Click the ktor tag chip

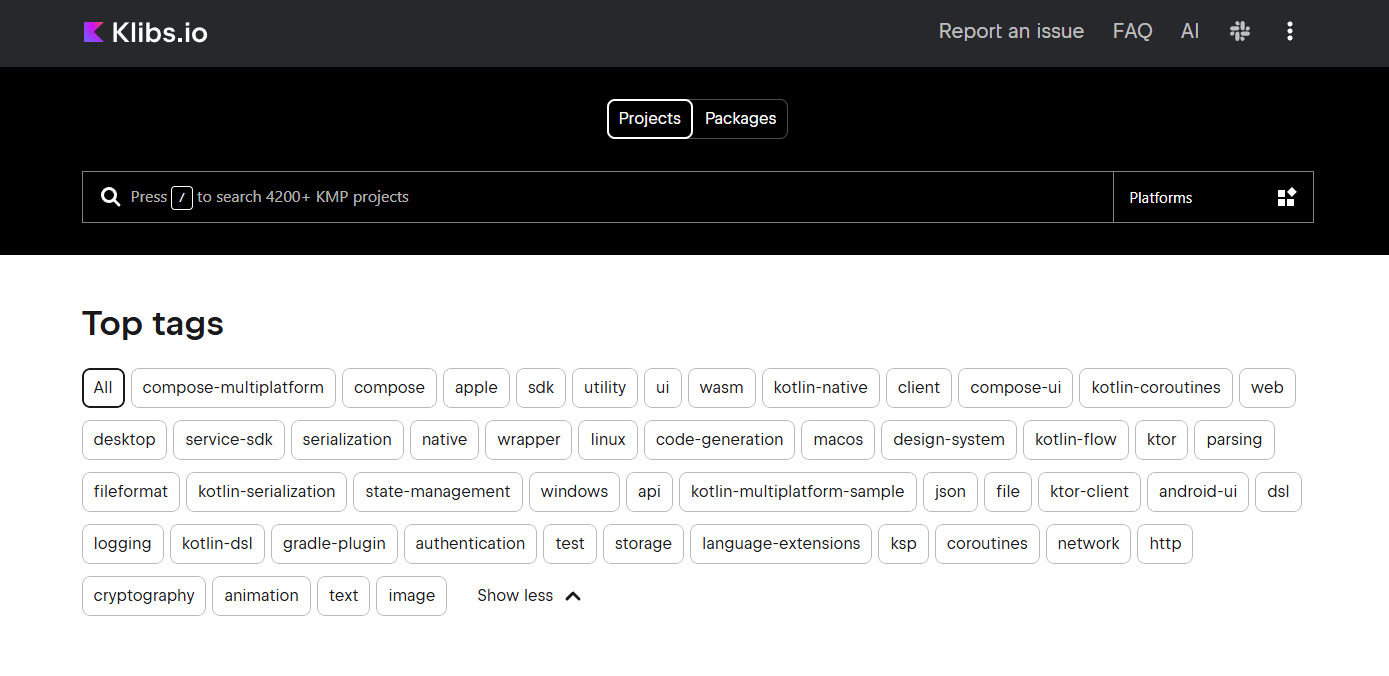1162,440
